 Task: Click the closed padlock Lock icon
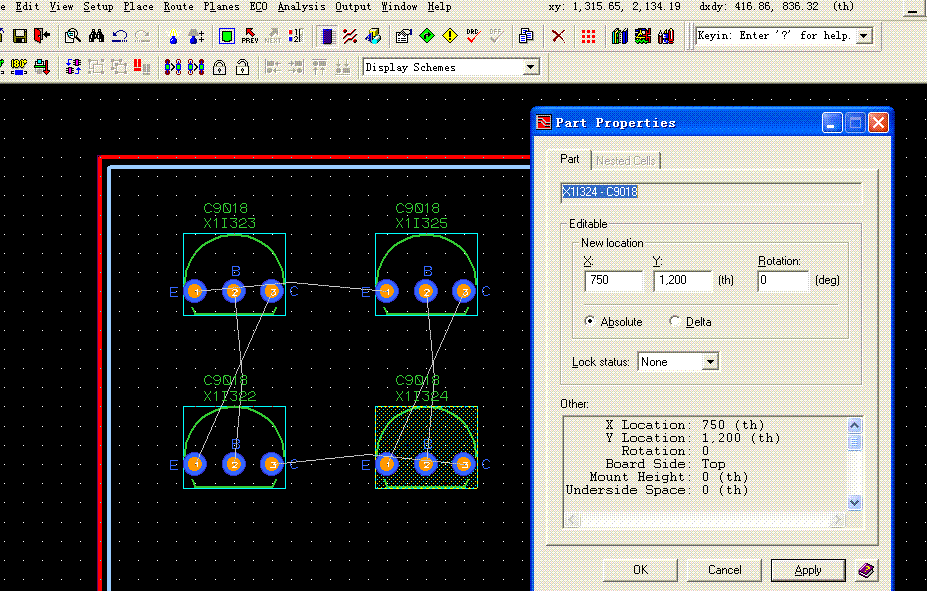(220, 67)
